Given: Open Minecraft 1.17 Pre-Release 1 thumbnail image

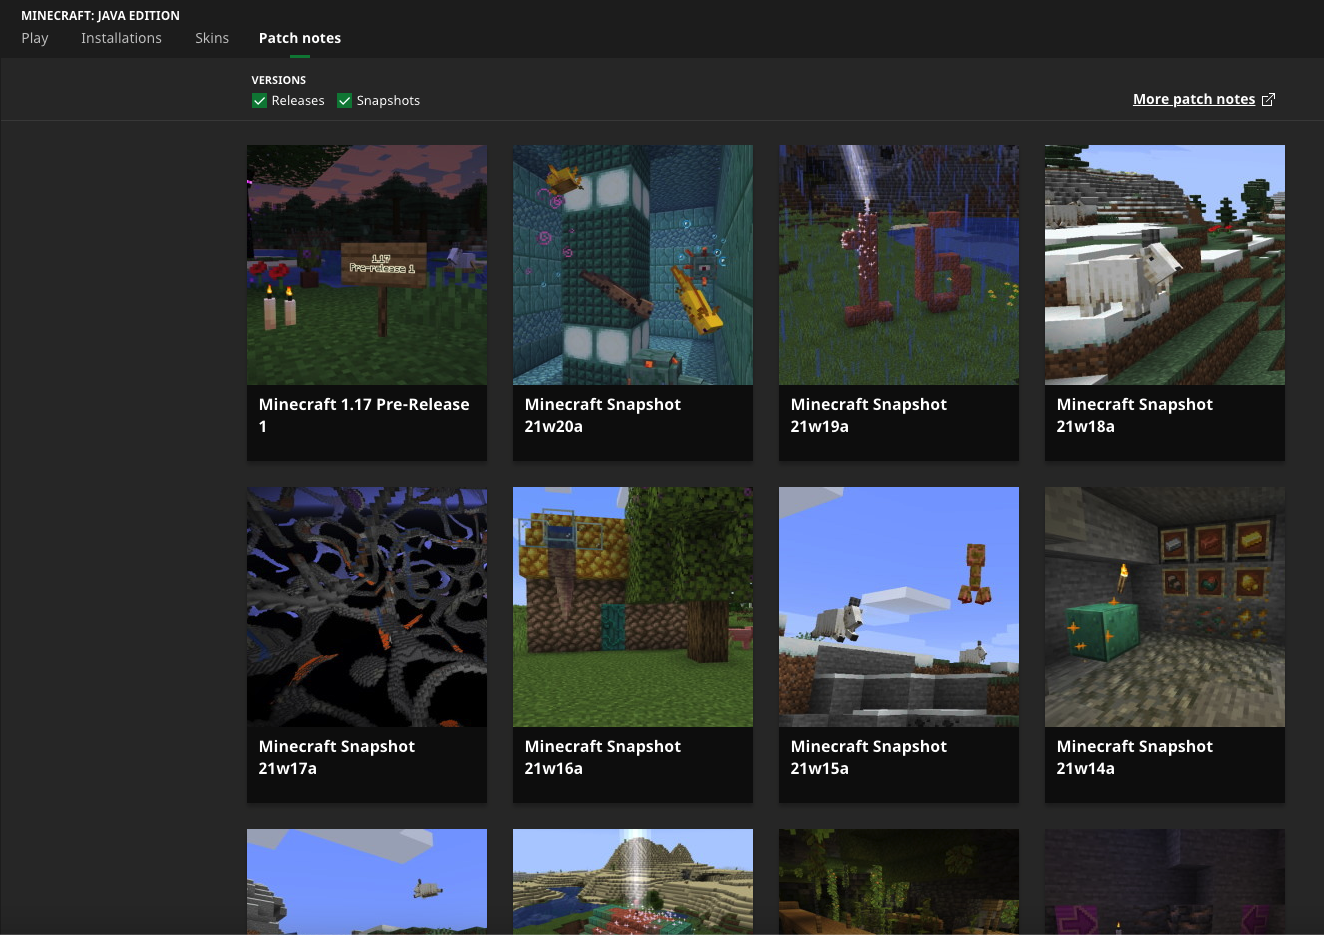Looking at the screenshot, I should (367, 265).
